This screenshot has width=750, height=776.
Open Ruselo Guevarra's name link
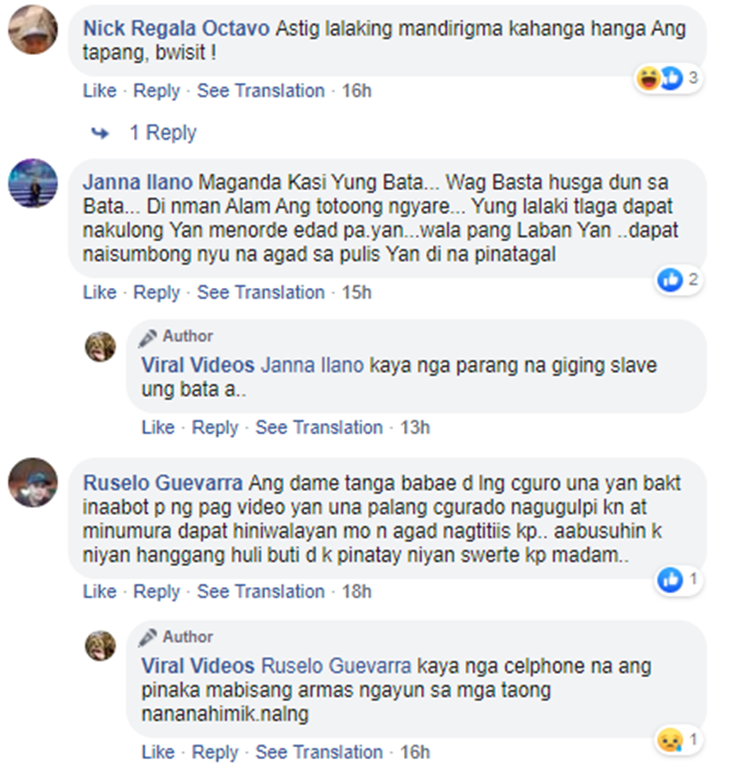click(x=163, y=483)
